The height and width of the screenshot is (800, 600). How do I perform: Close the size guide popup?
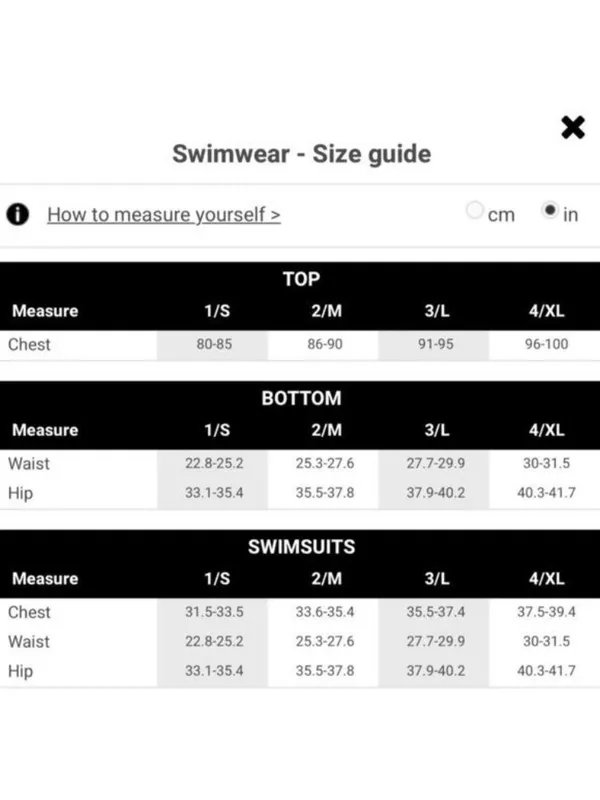click(572, 127)
